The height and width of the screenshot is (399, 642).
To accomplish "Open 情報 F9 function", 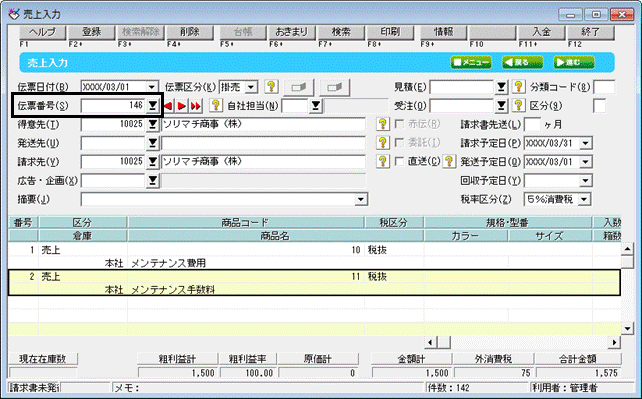I will 443,32.
